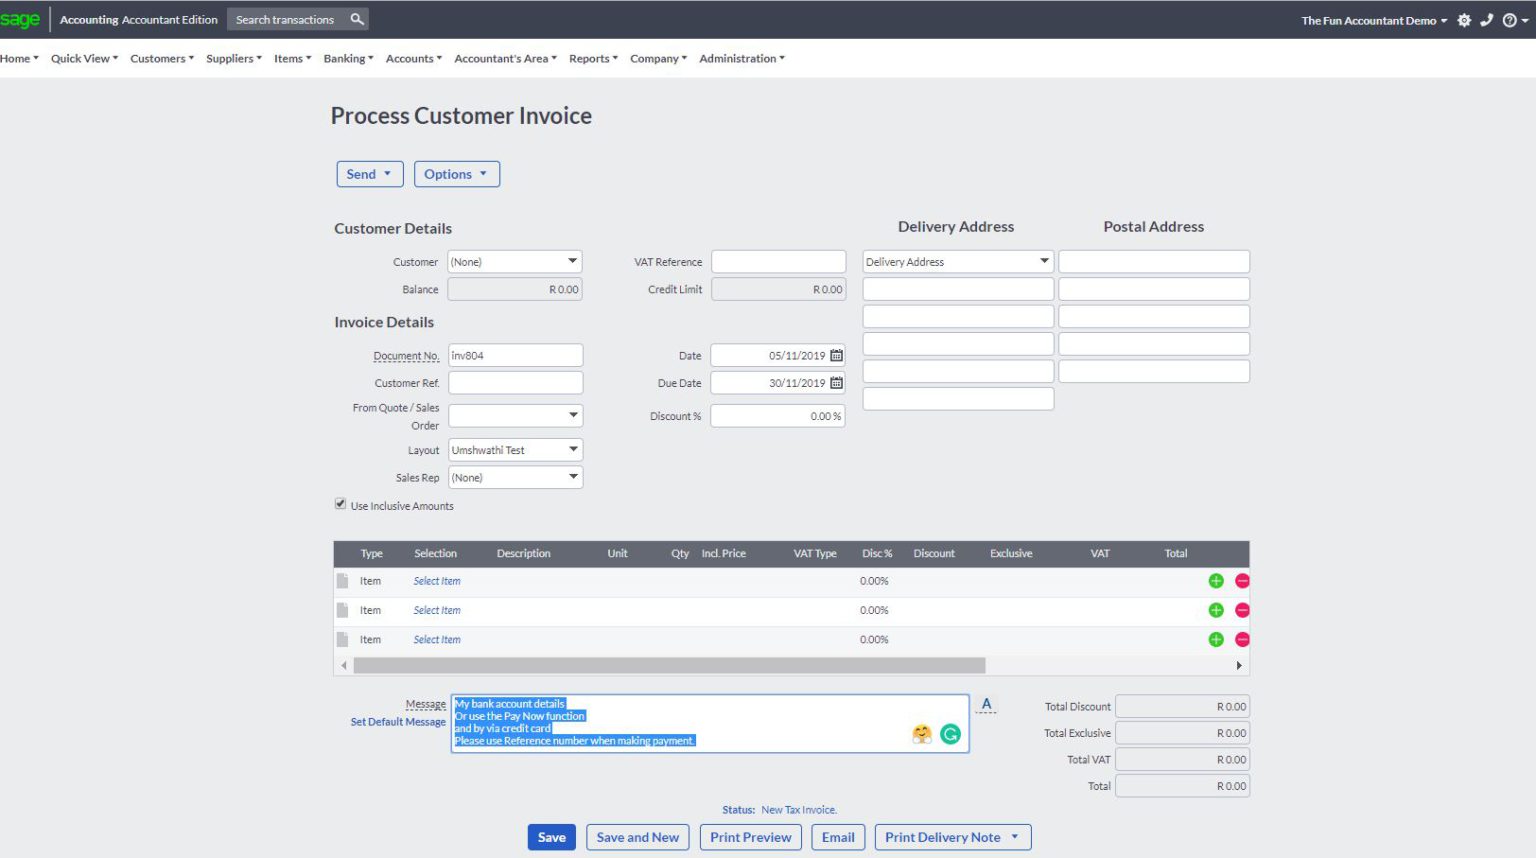Click the green Grammarly icon in message box
Screen dimensions: 1536x858
948,733
